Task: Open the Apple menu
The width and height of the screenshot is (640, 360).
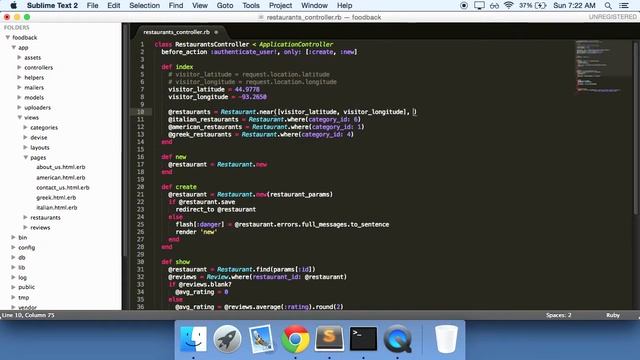Action: (13, 5)
